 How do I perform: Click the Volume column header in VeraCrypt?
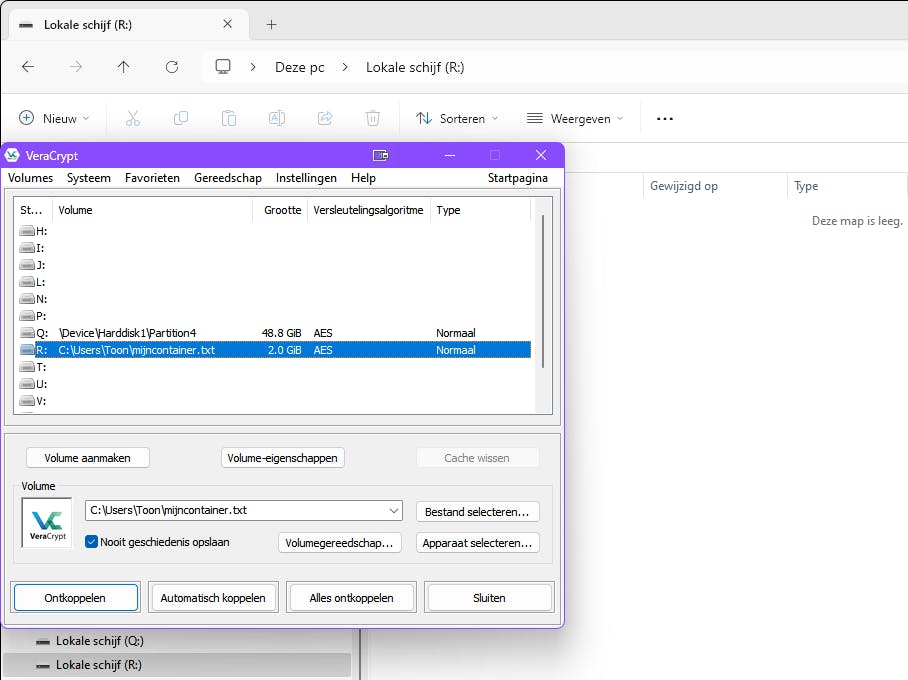pyautogui.click(x=153, y=210)
